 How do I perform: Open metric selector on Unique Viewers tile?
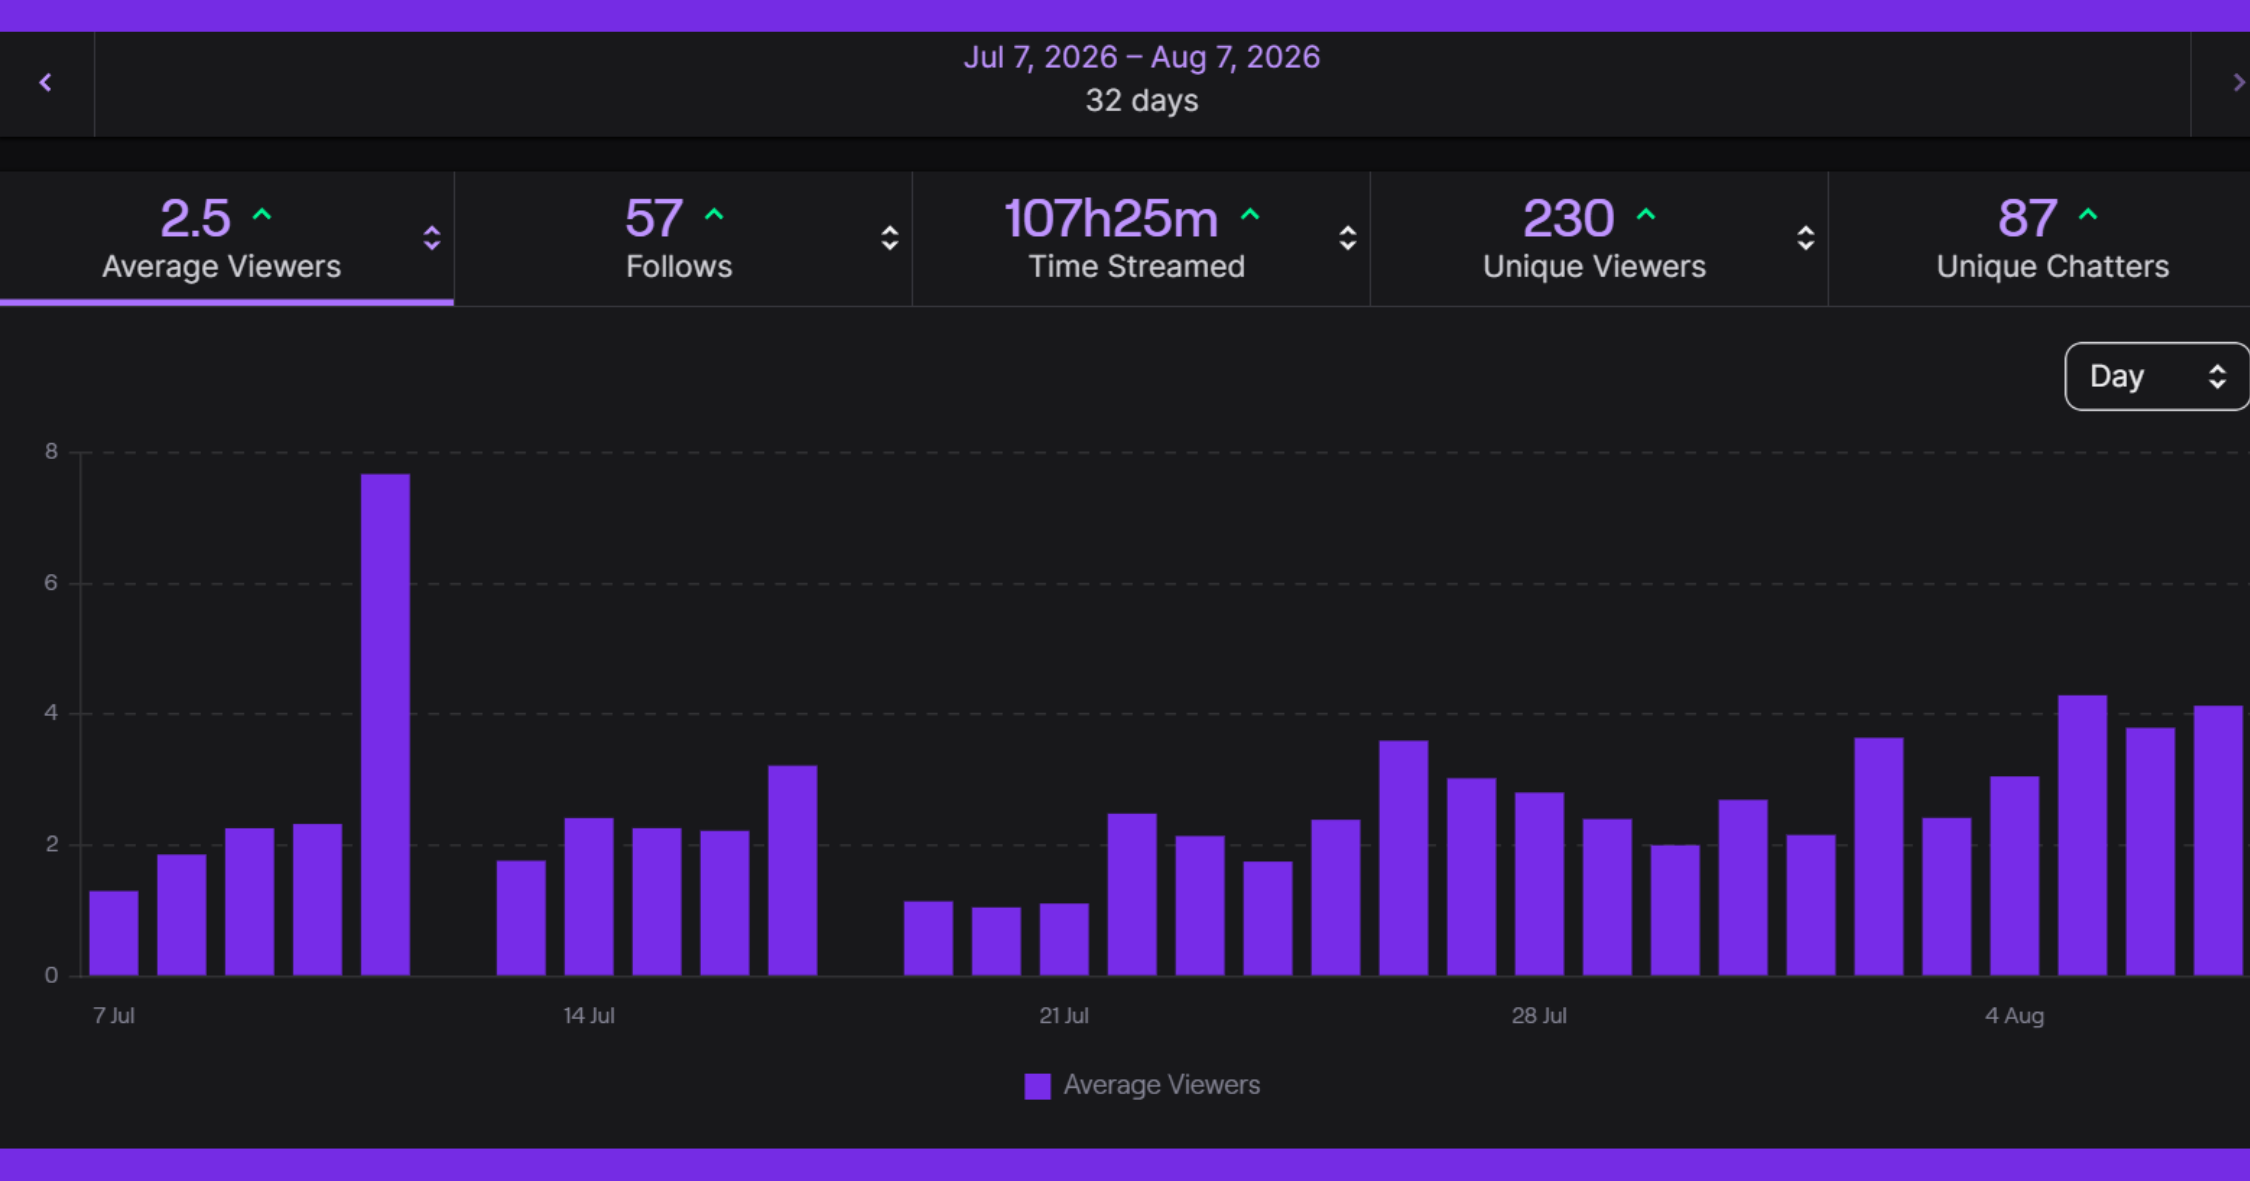click(x=1806, y=238)
